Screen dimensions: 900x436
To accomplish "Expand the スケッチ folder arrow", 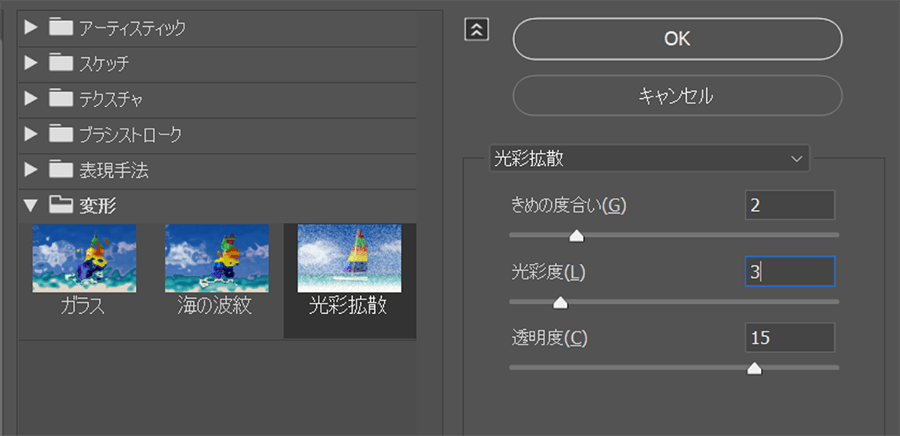I will [31, 63].
